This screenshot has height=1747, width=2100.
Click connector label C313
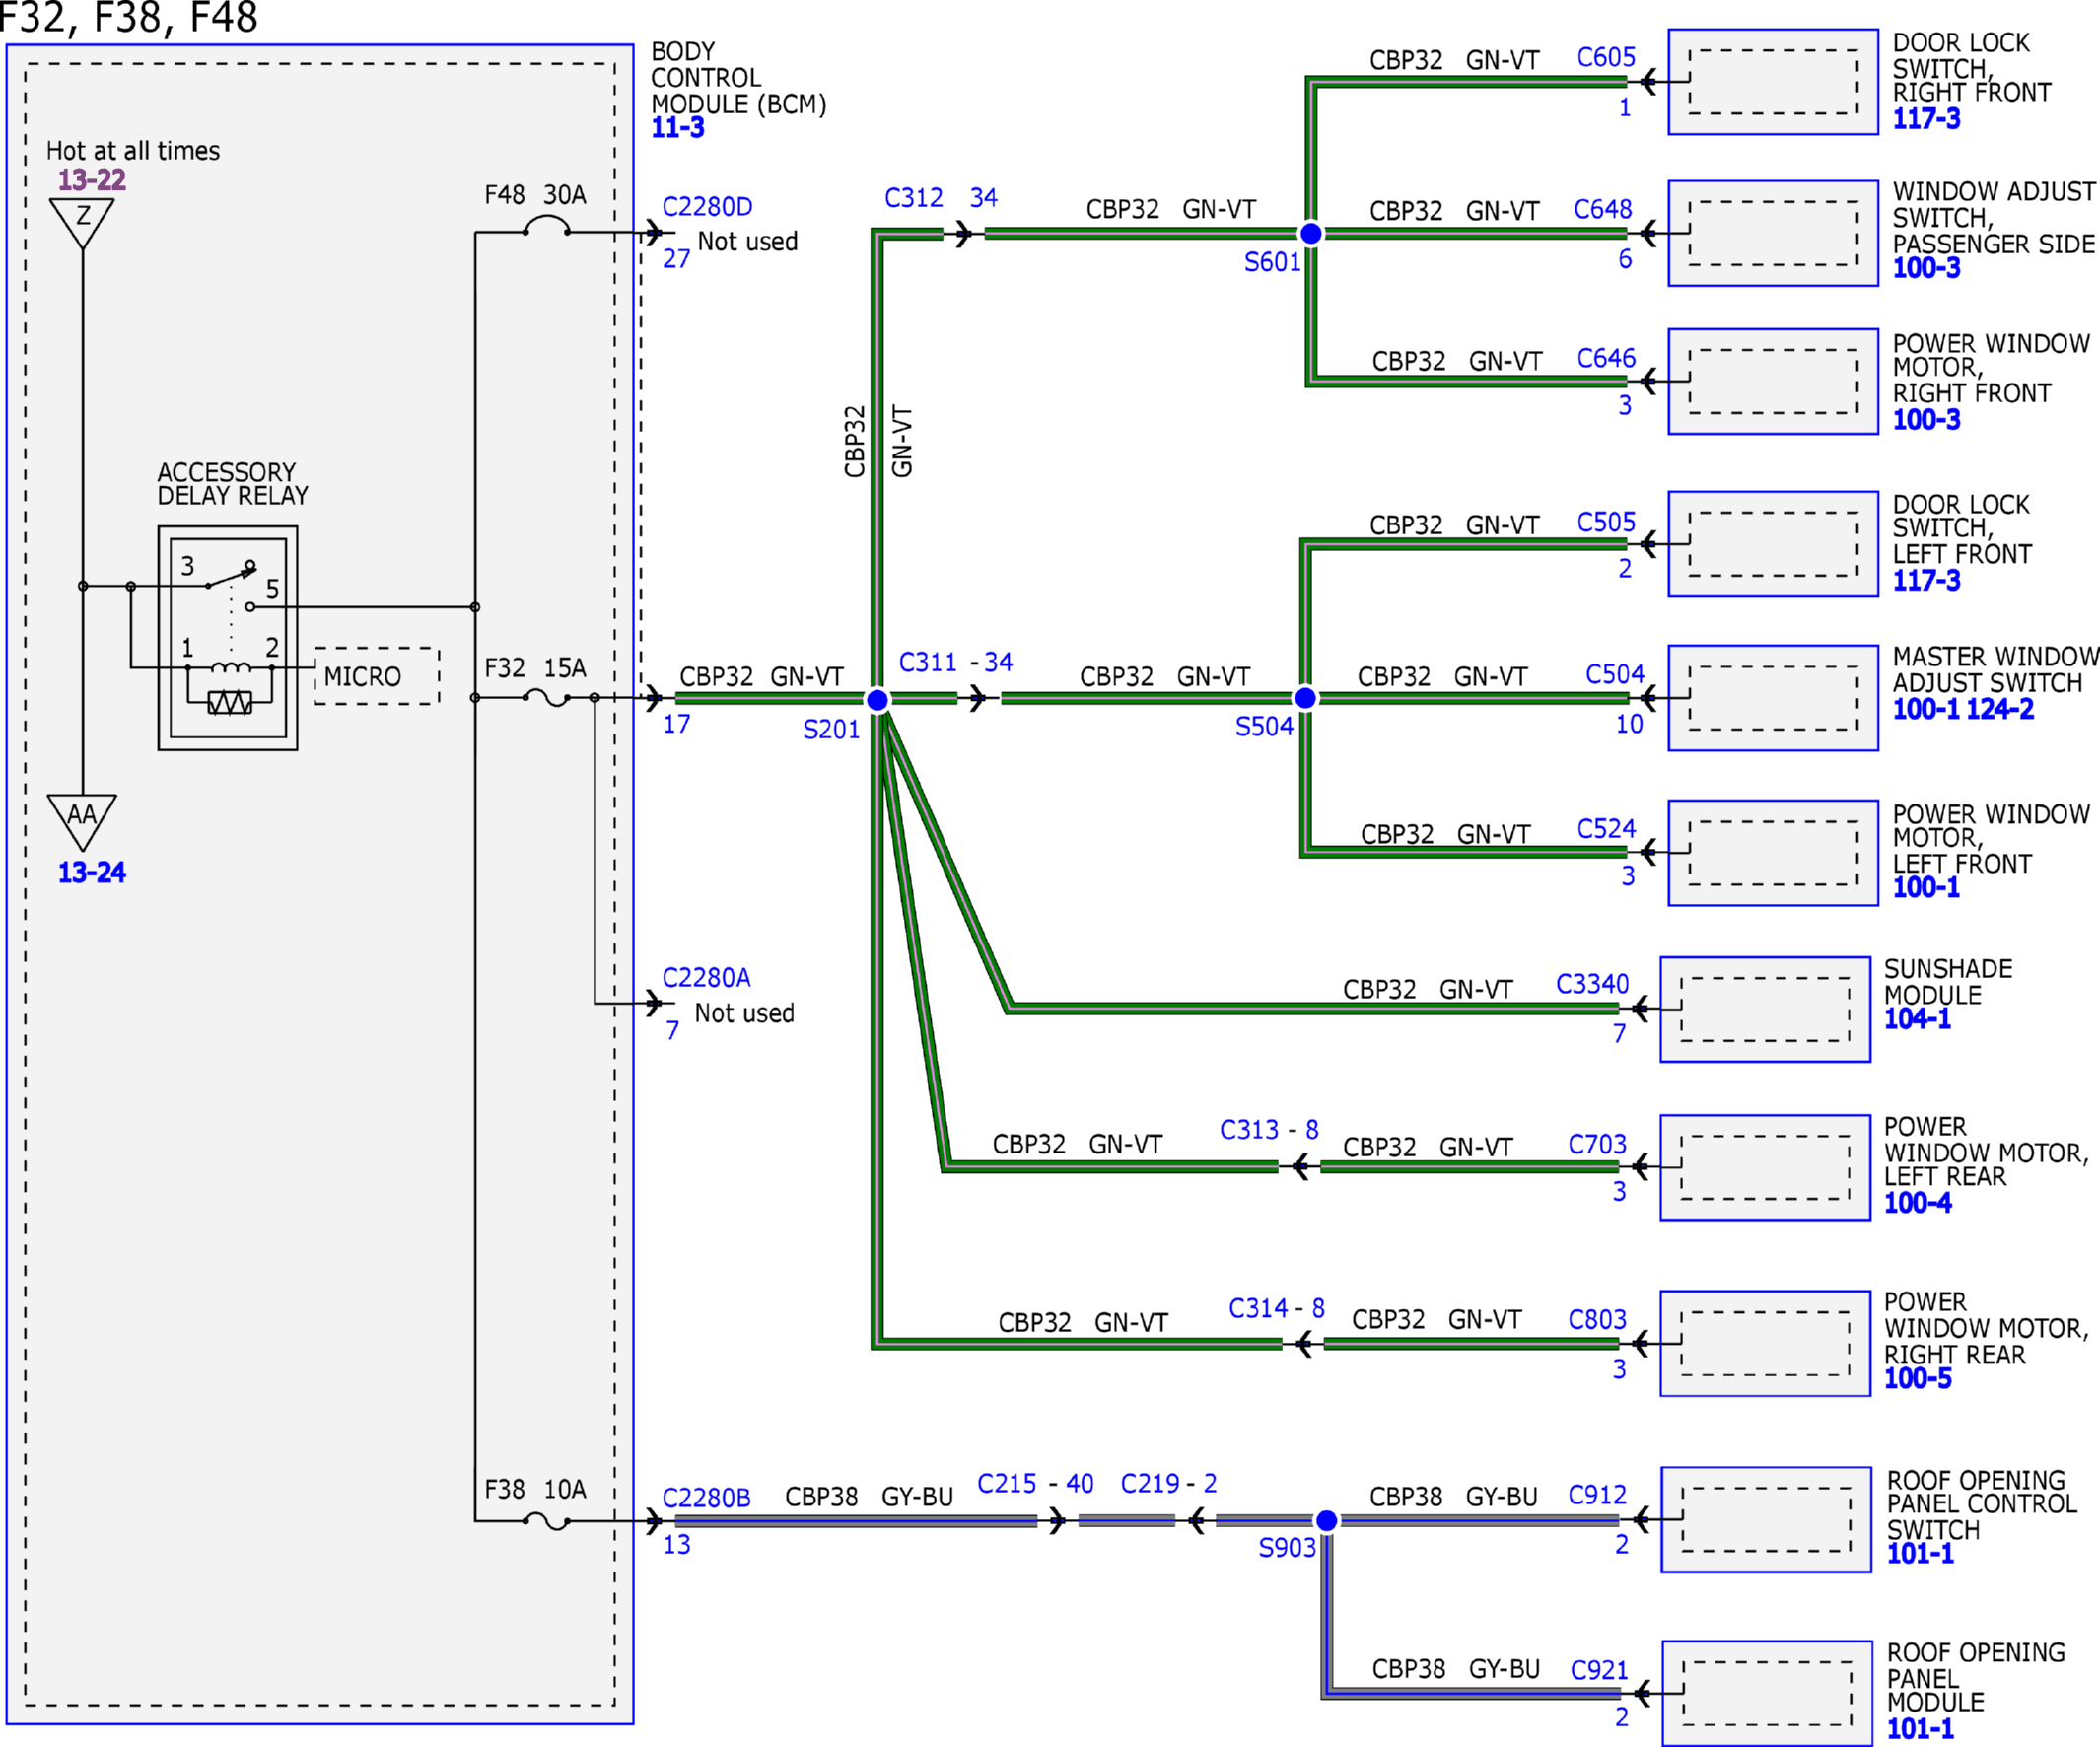pyautogui.click(x=1249, y=1130)
